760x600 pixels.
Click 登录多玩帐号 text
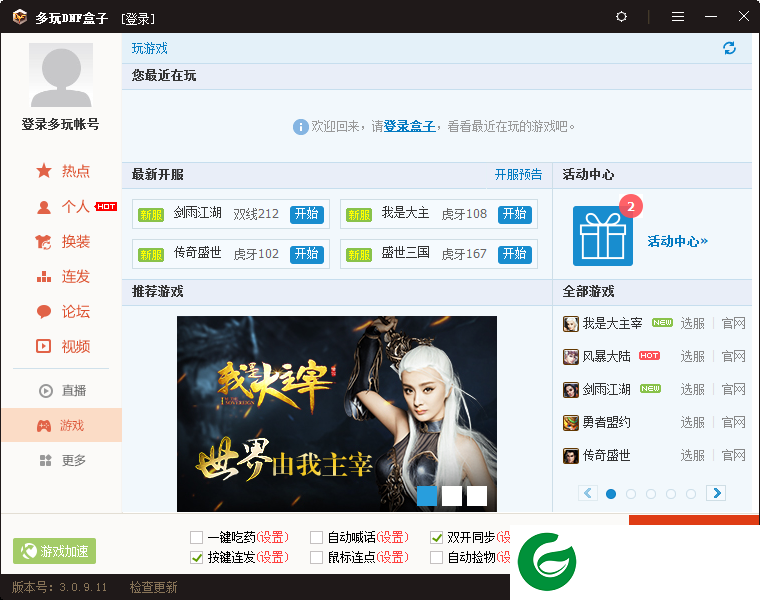click(61, 125)
